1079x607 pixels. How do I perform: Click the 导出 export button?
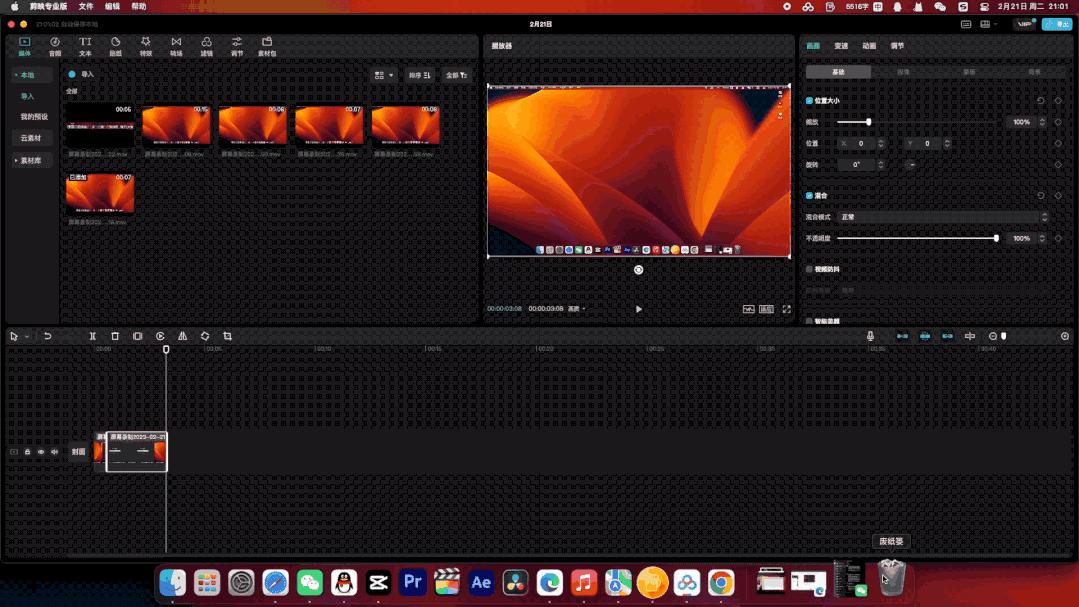(x=1056, y=24)
